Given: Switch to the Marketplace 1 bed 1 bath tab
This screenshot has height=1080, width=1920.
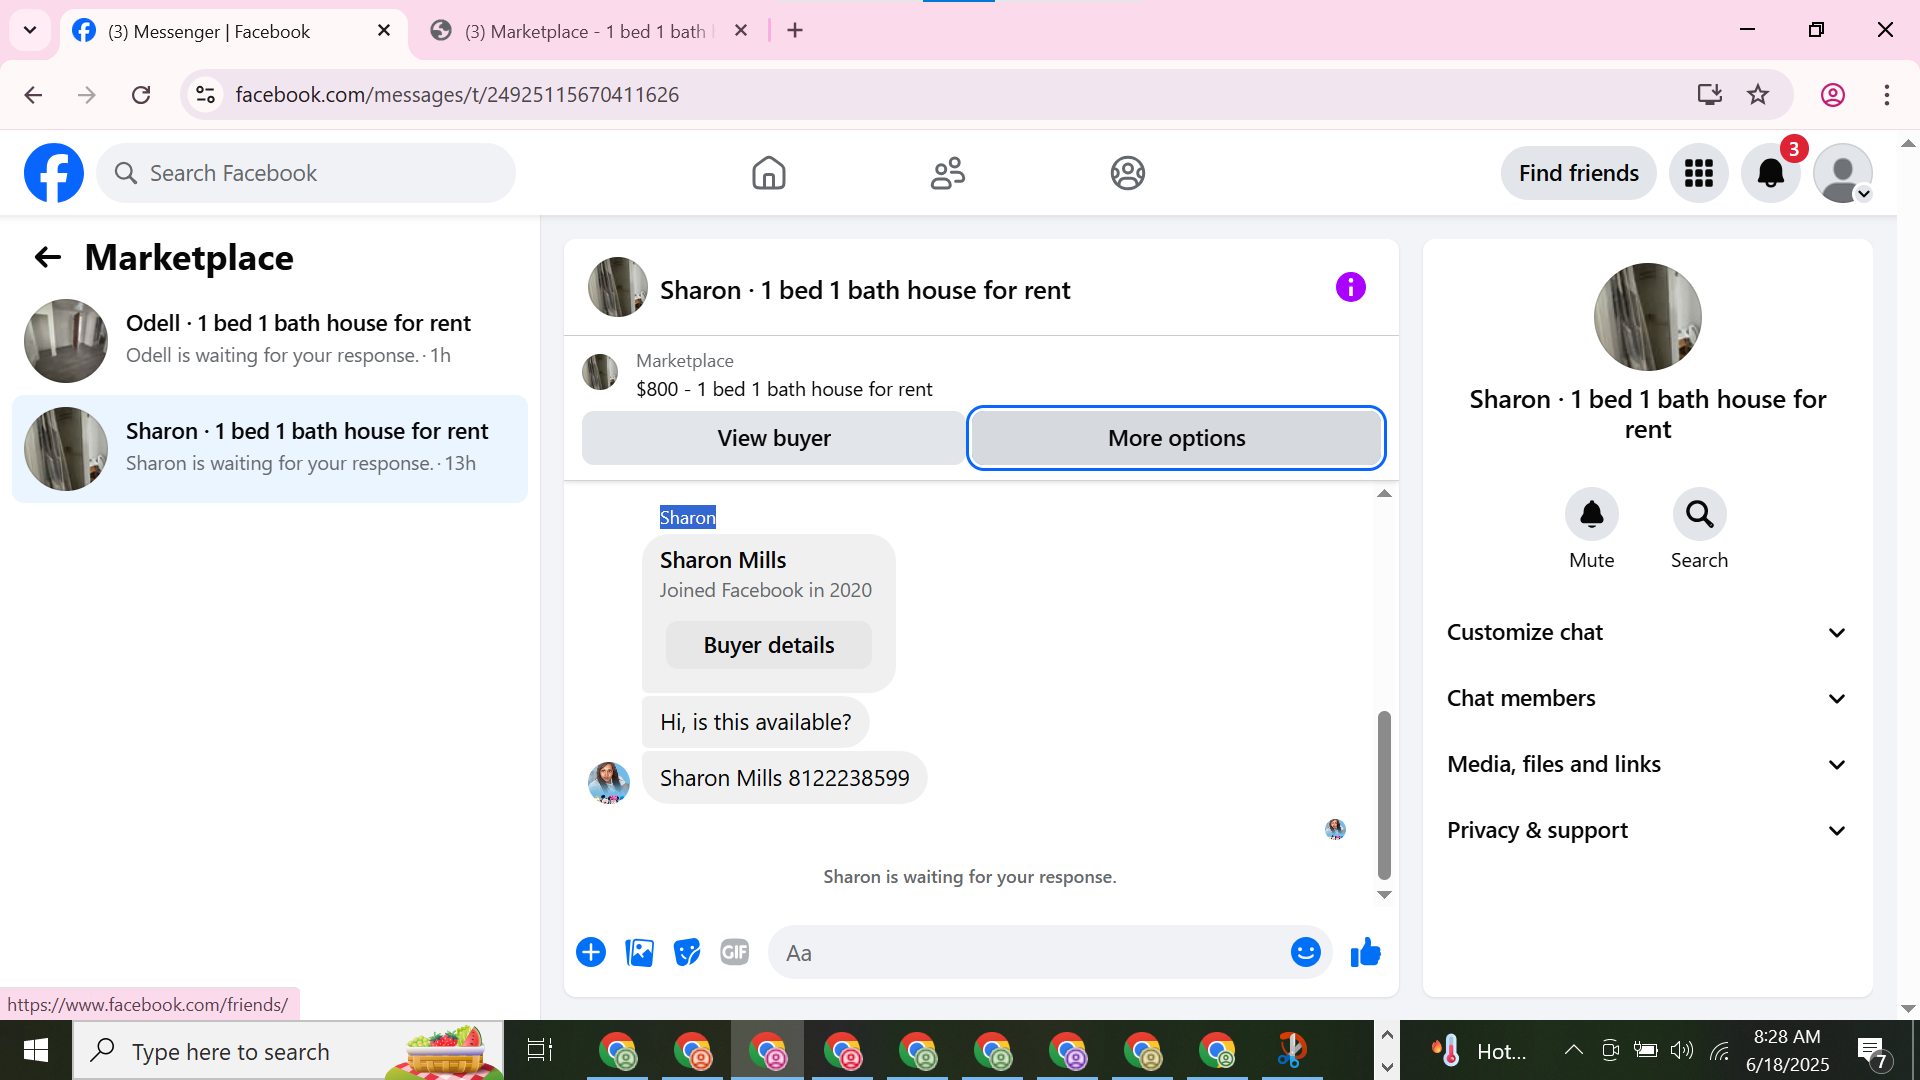Looking at the screenshot, I should [x=594, y=31].
